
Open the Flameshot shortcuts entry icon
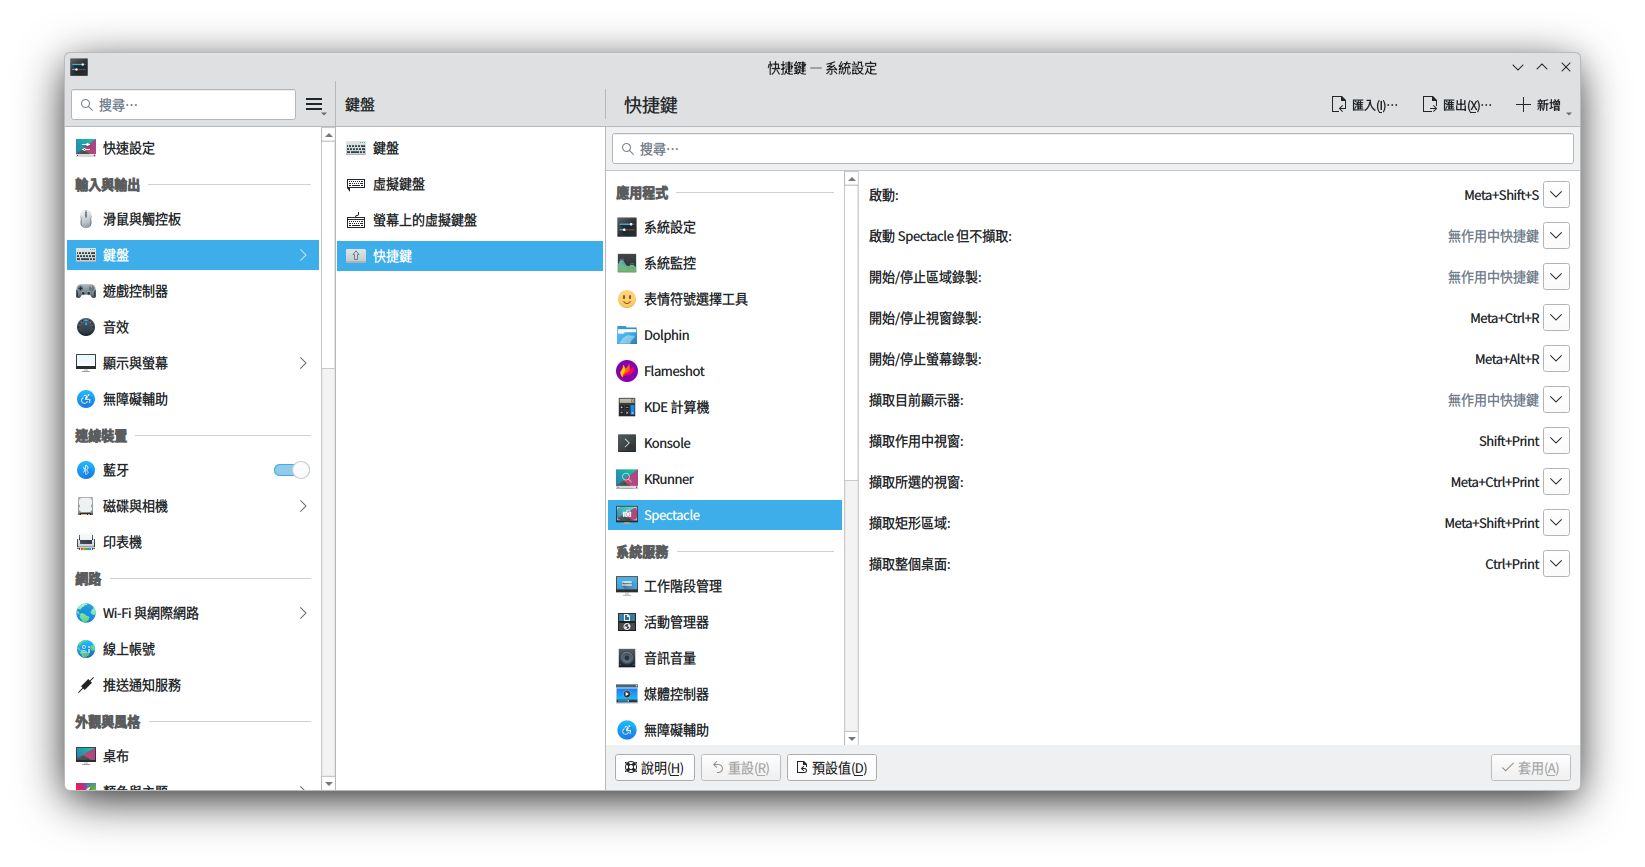click(627, 371)
